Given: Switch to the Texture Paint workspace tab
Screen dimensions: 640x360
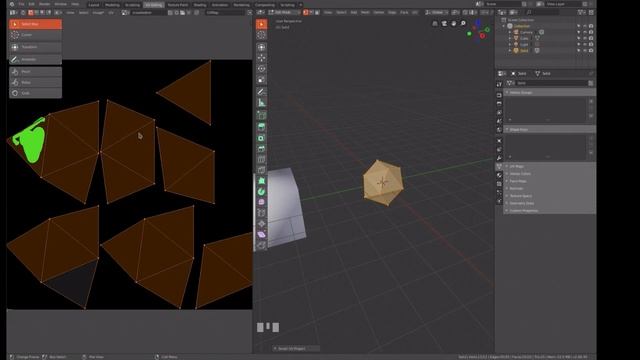Looking at the screenshot, I should click(x=178, y=5).
